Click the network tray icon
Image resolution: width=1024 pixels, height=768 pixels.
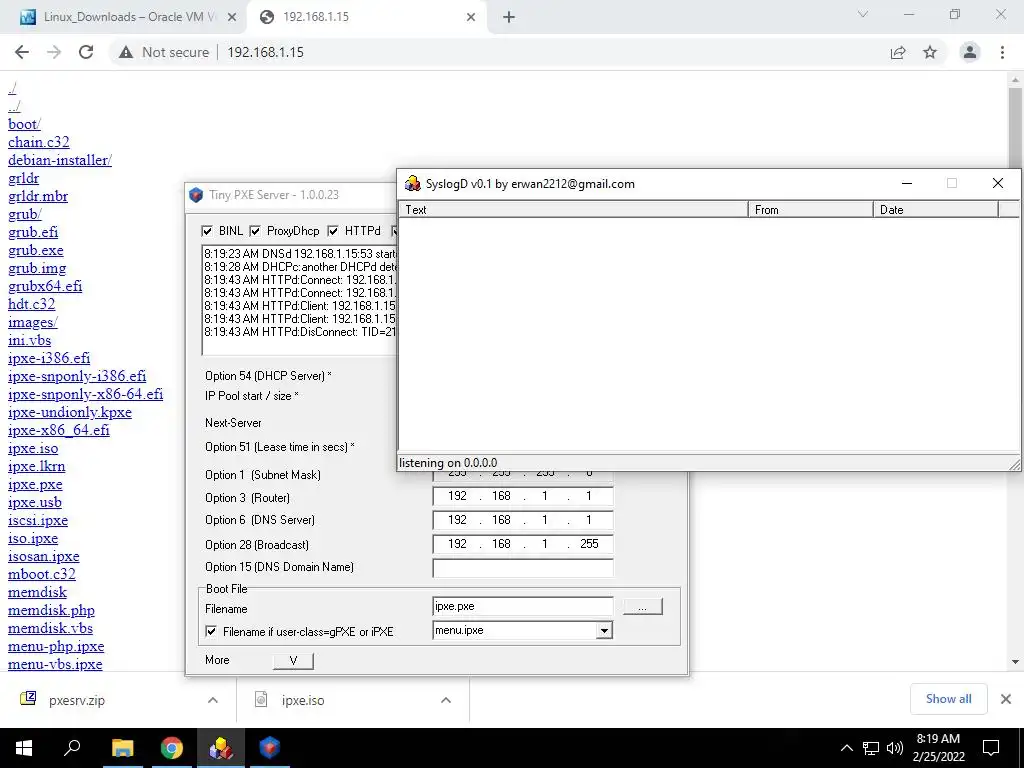871,748
